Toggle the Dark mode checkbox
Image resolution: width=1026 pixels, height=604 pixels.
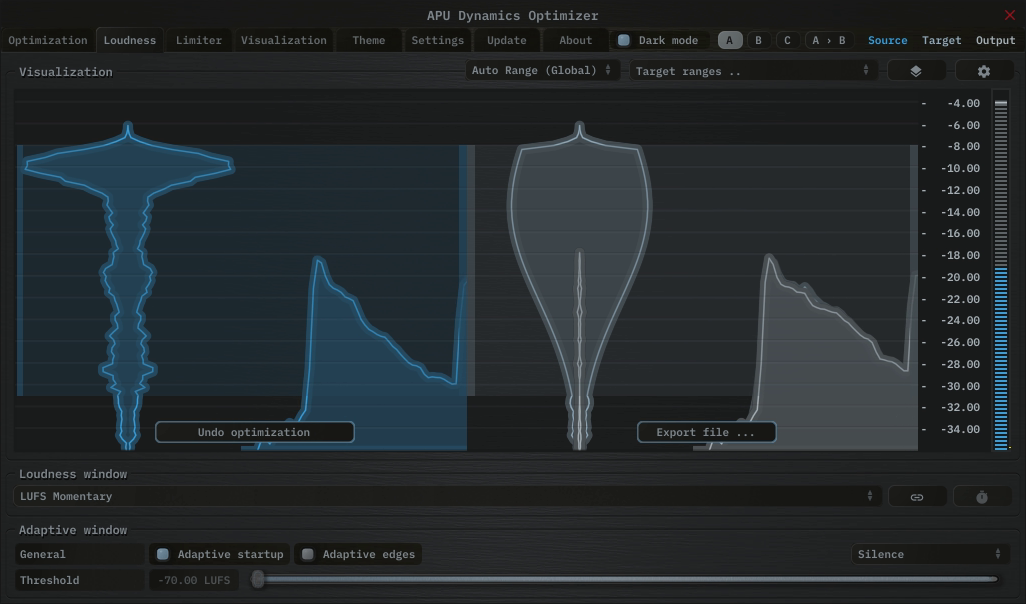point(624,41)
